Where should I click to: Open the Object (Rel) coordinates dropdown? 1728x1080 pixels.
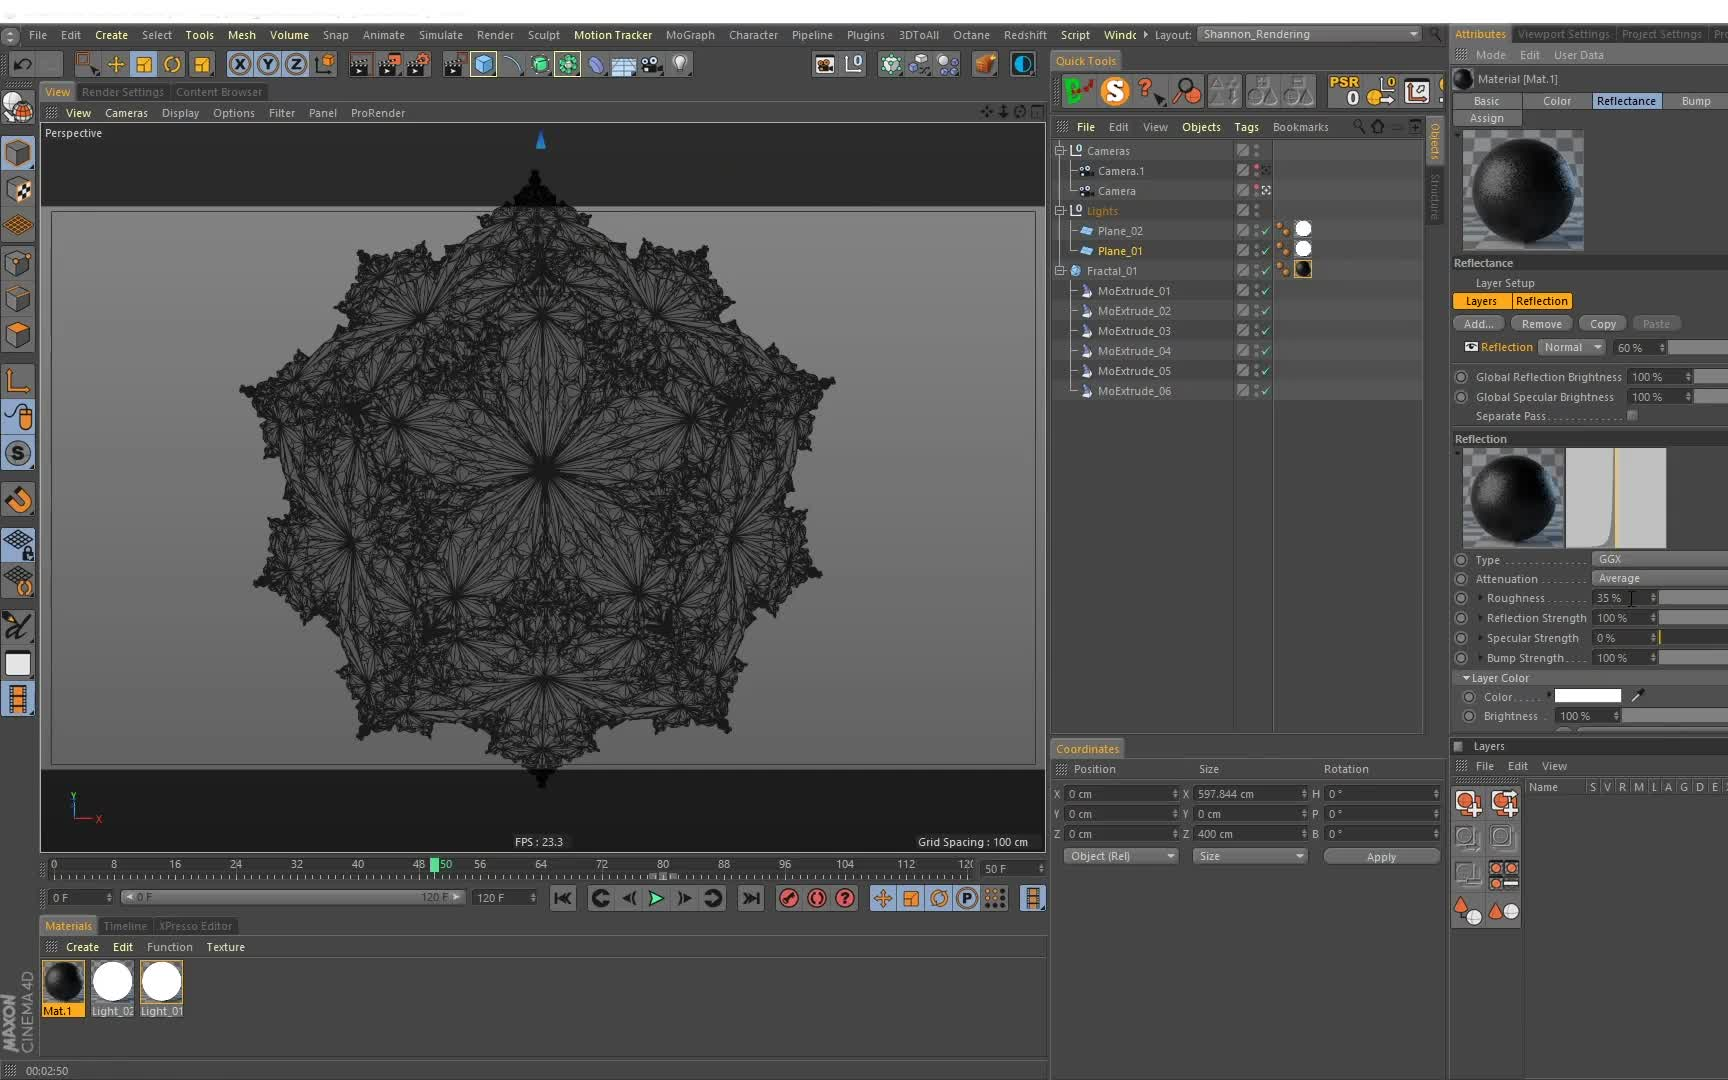coord(1120,856)
